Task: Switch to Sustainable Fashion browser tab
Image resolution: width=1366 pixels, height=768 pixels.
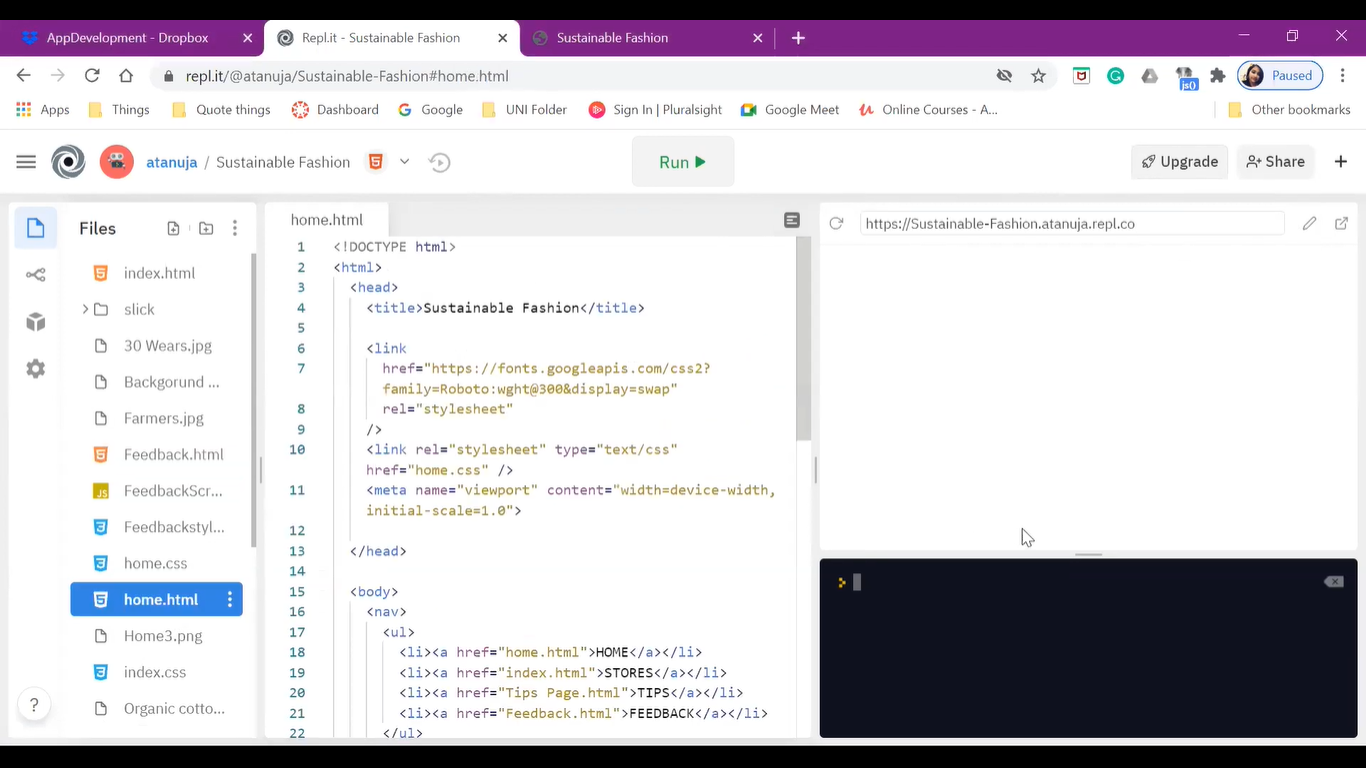Action: click(x=612, y=38)
